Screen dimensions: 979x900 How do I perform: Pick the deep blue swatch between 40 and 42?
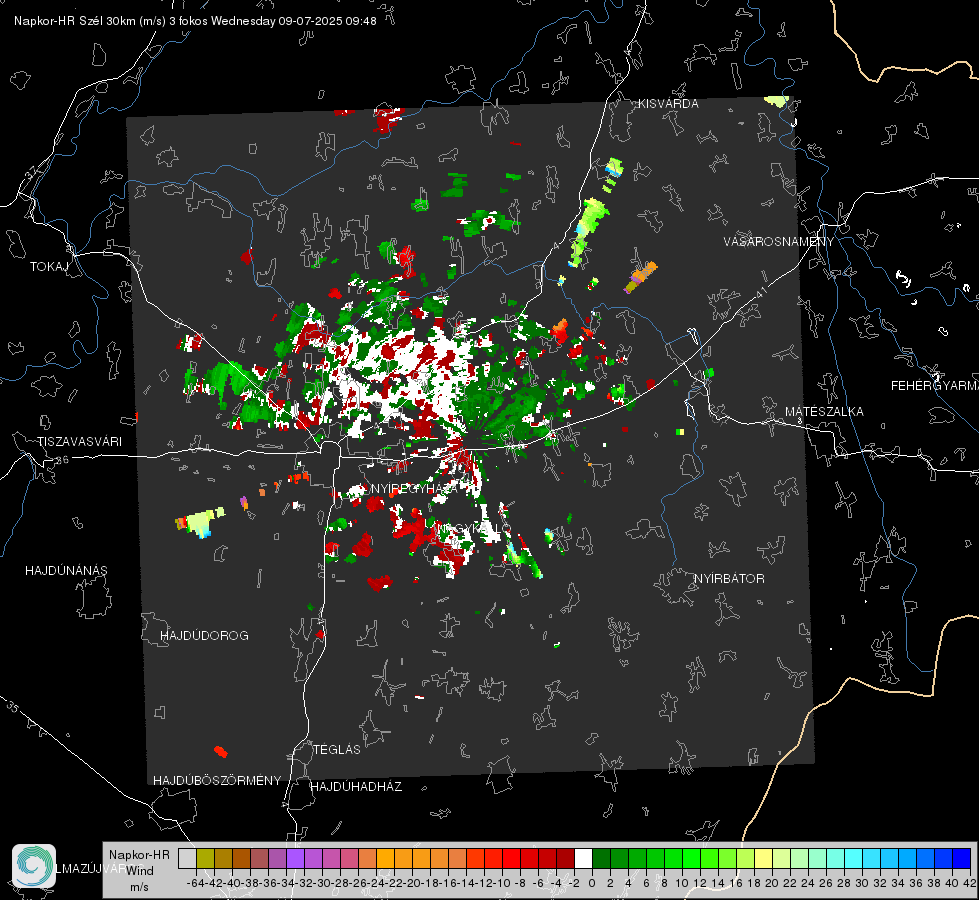point(962,858)
